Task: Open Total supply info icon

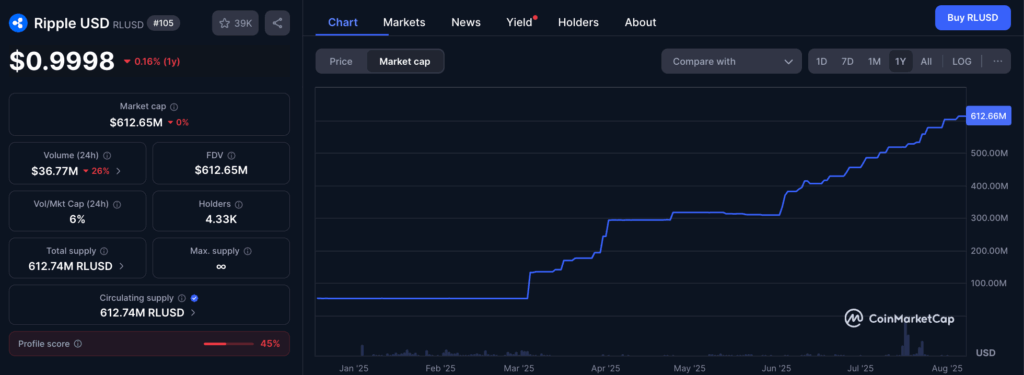Action: 104,251
